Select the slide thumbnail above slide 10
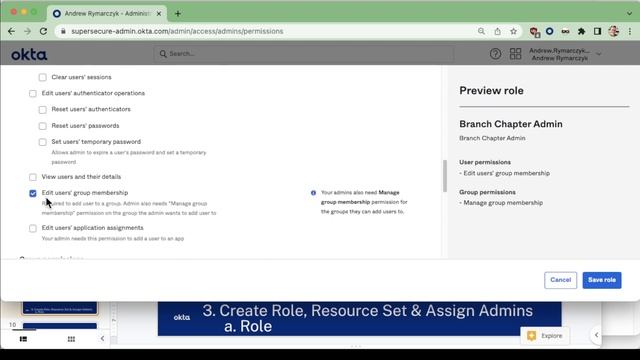 [60, 308]
